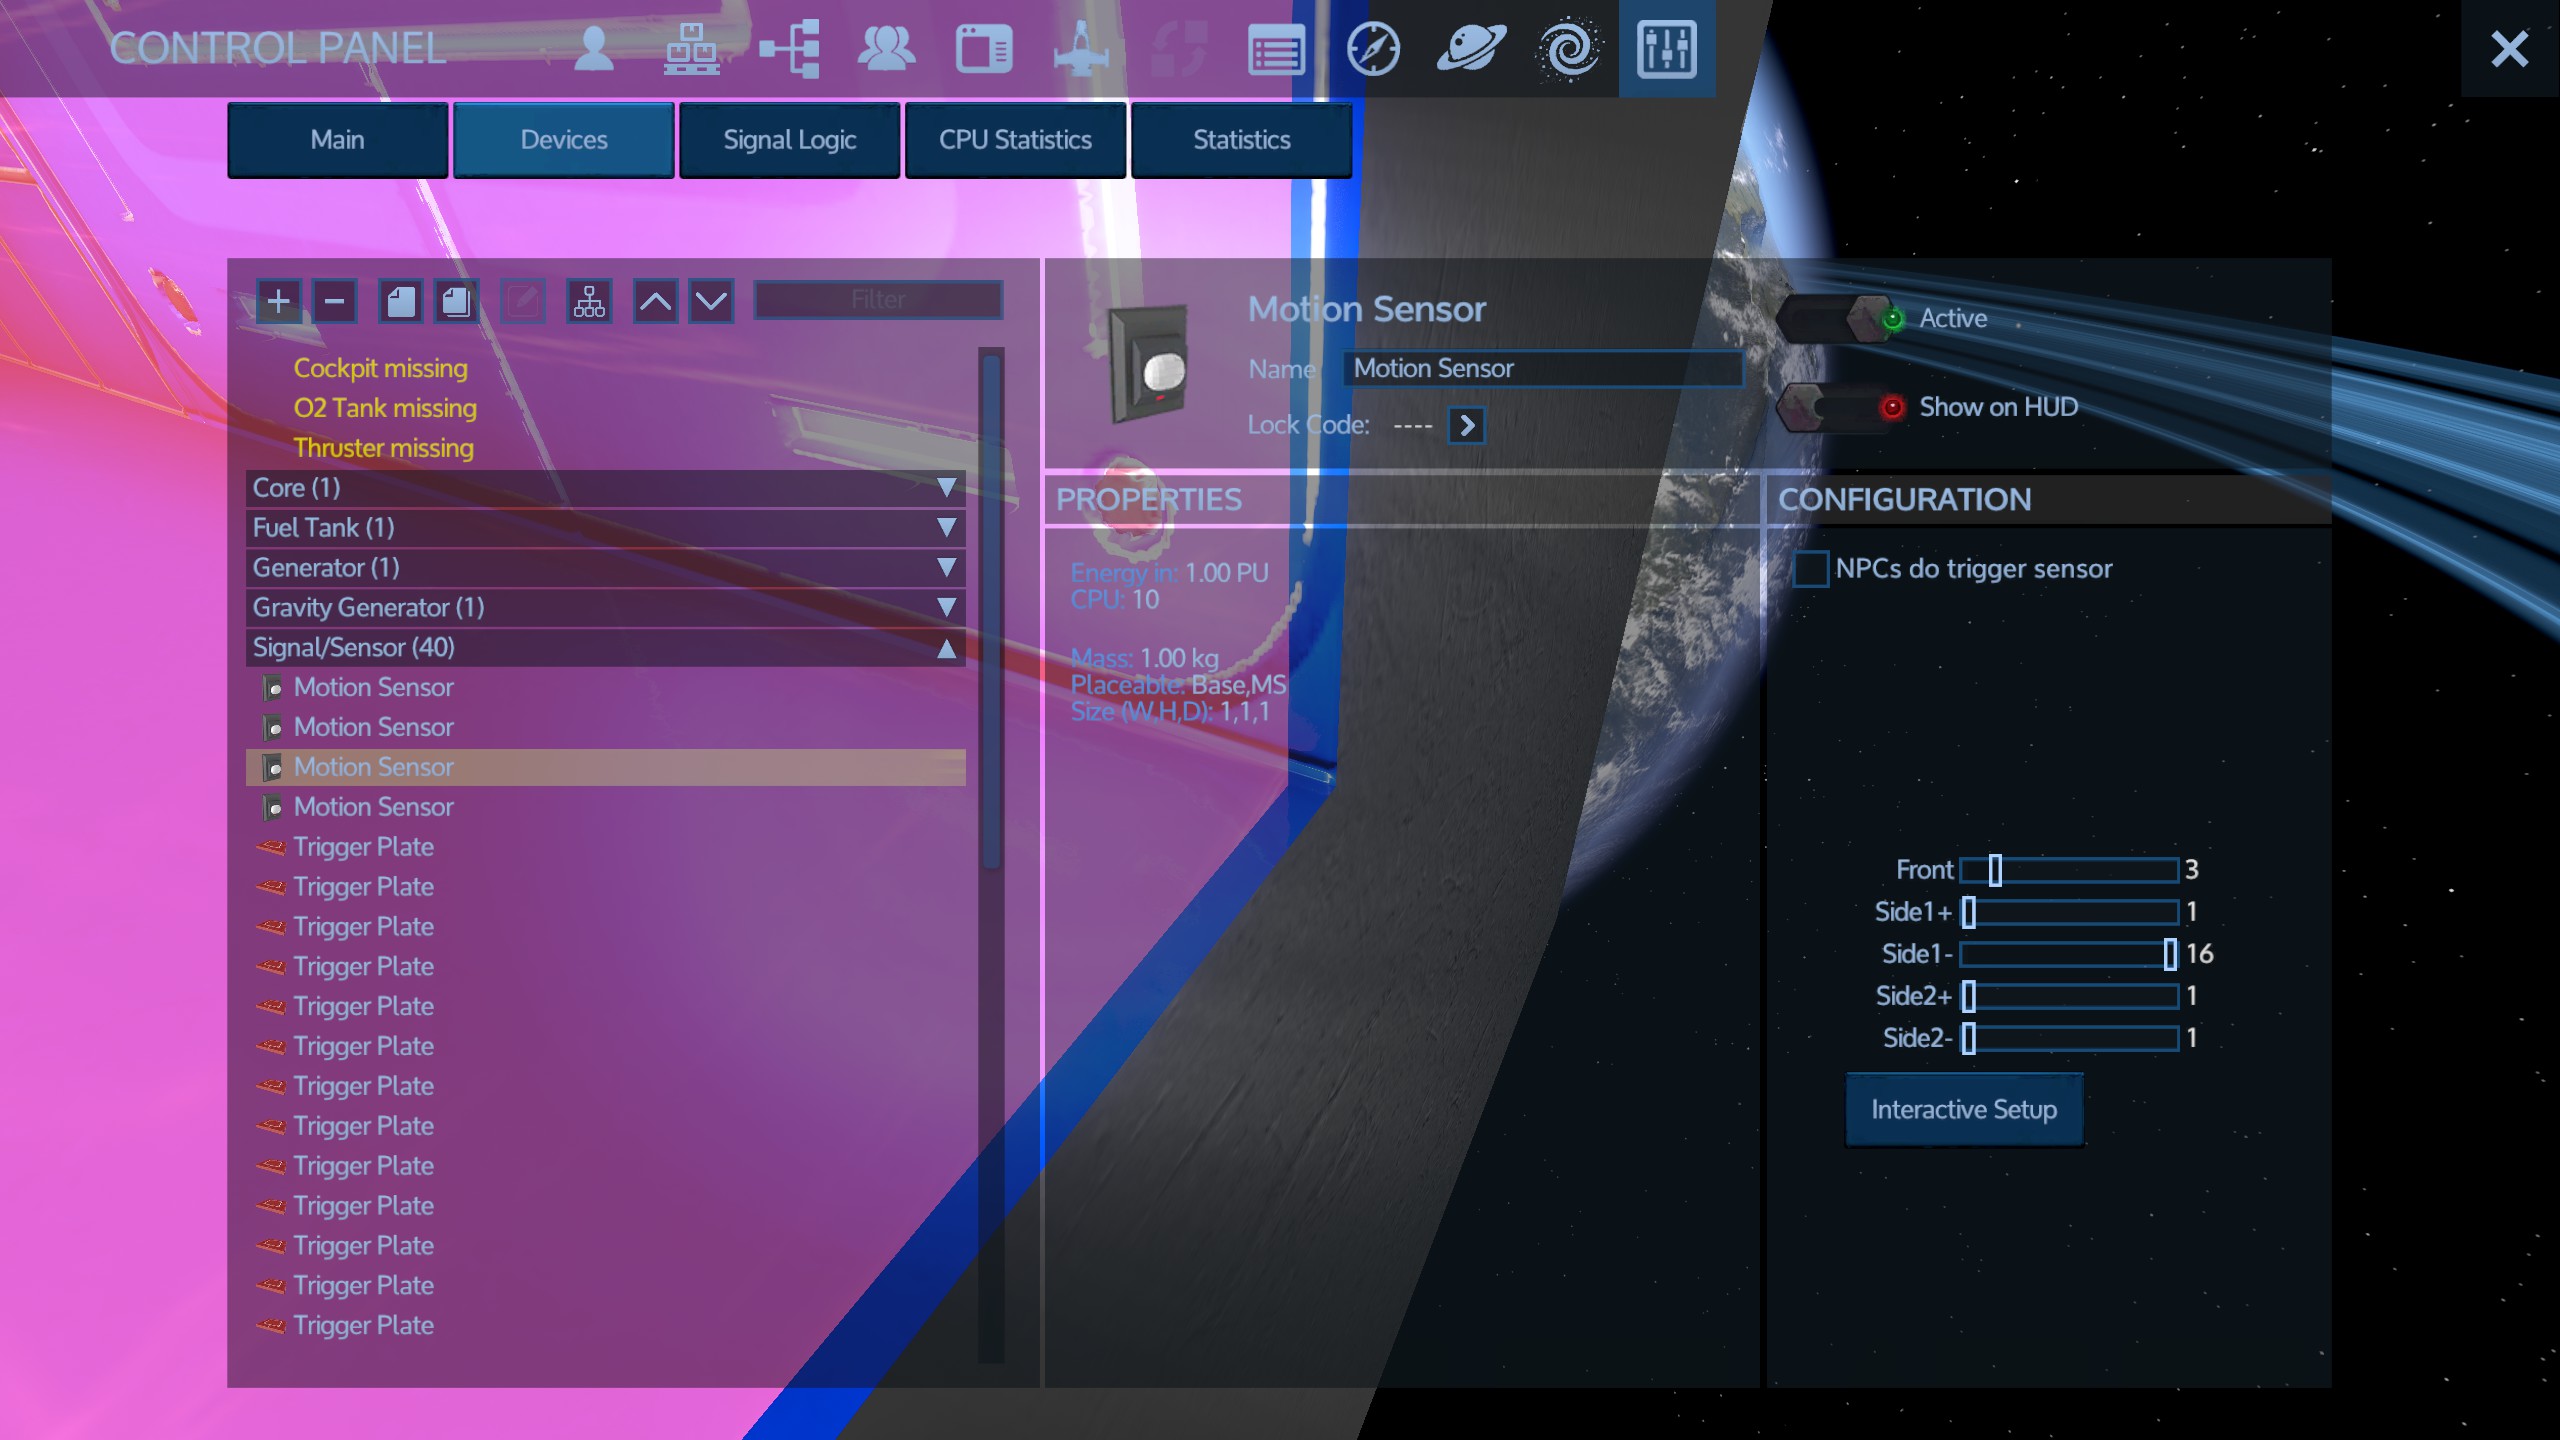Click the single page copy icon
The height and width of the screenshot is (1440, 2560).
pos(401,301)
